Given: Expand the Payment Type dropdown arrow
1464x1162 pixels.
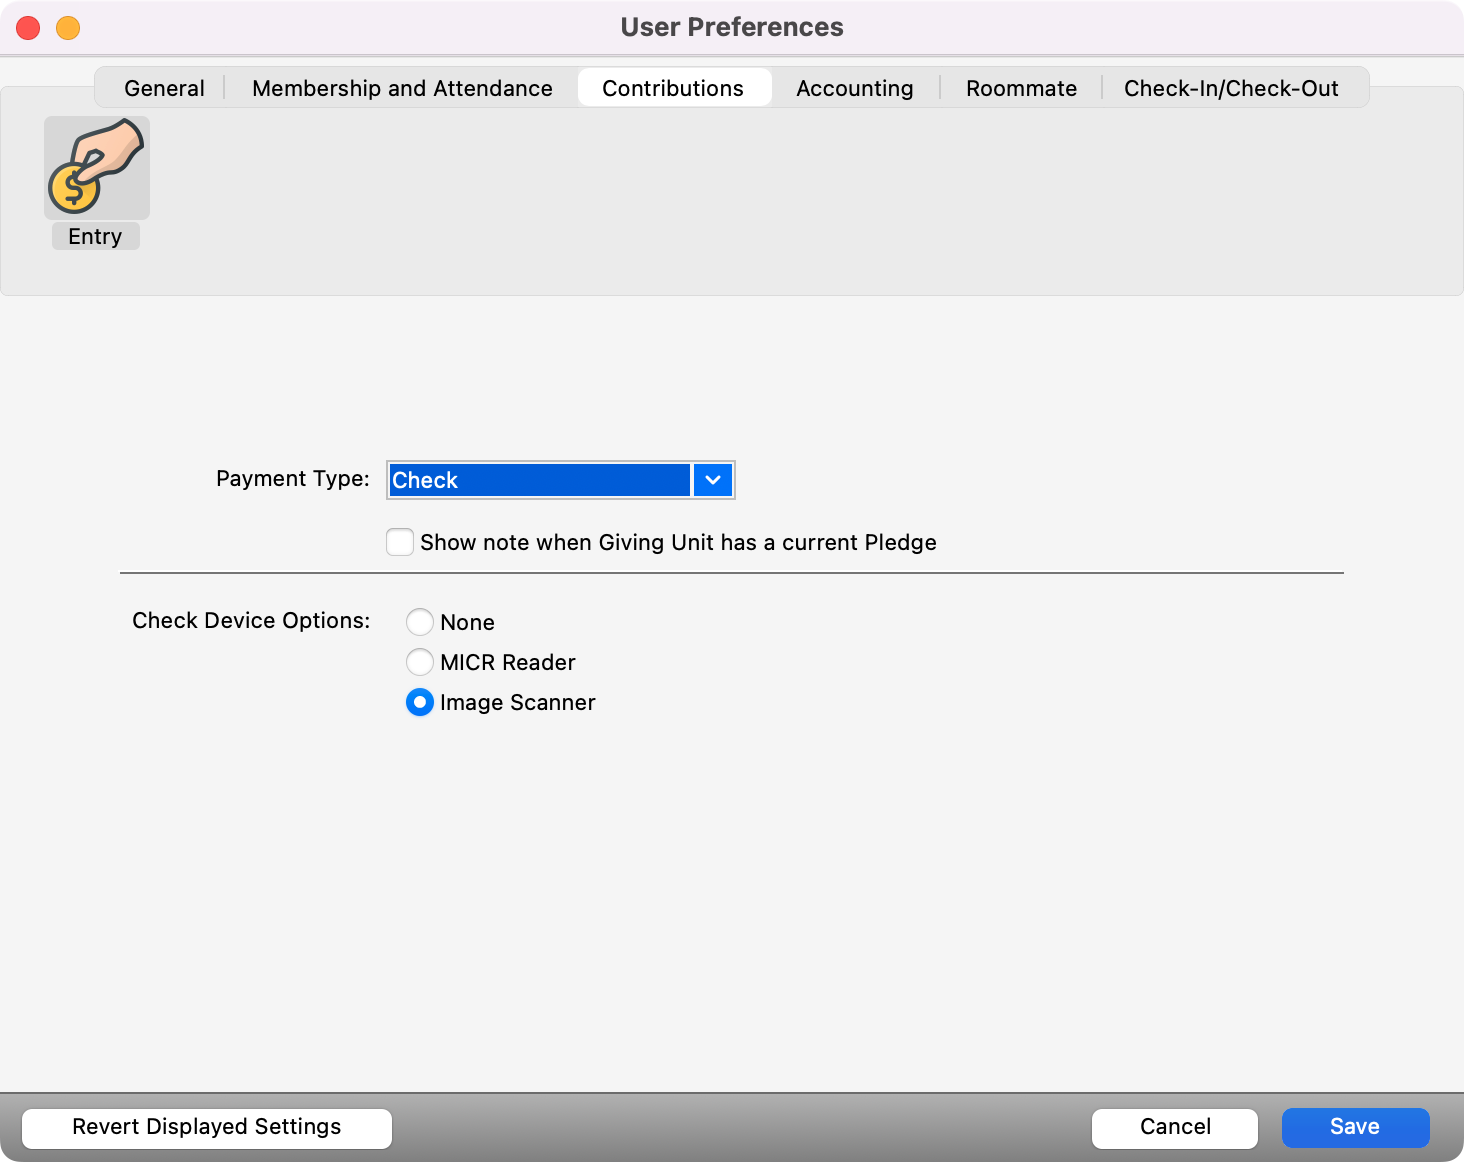Looking at the screenshot, I should 713,480.
